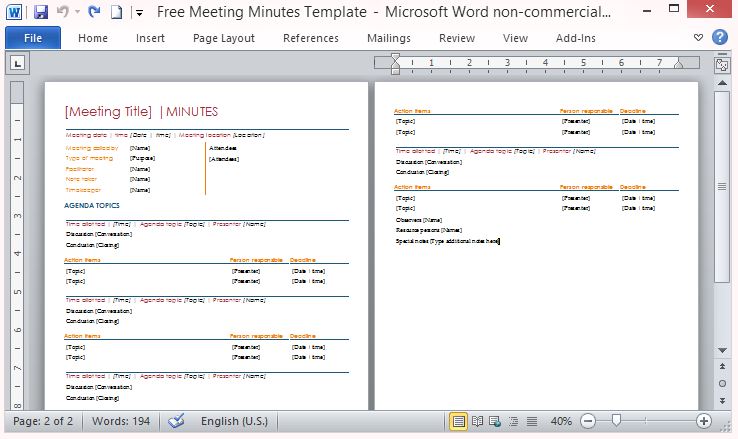The image size is (738, 439).
Task: Click the Save icon in Quick Access Toolbar
Action: (41, 13)
